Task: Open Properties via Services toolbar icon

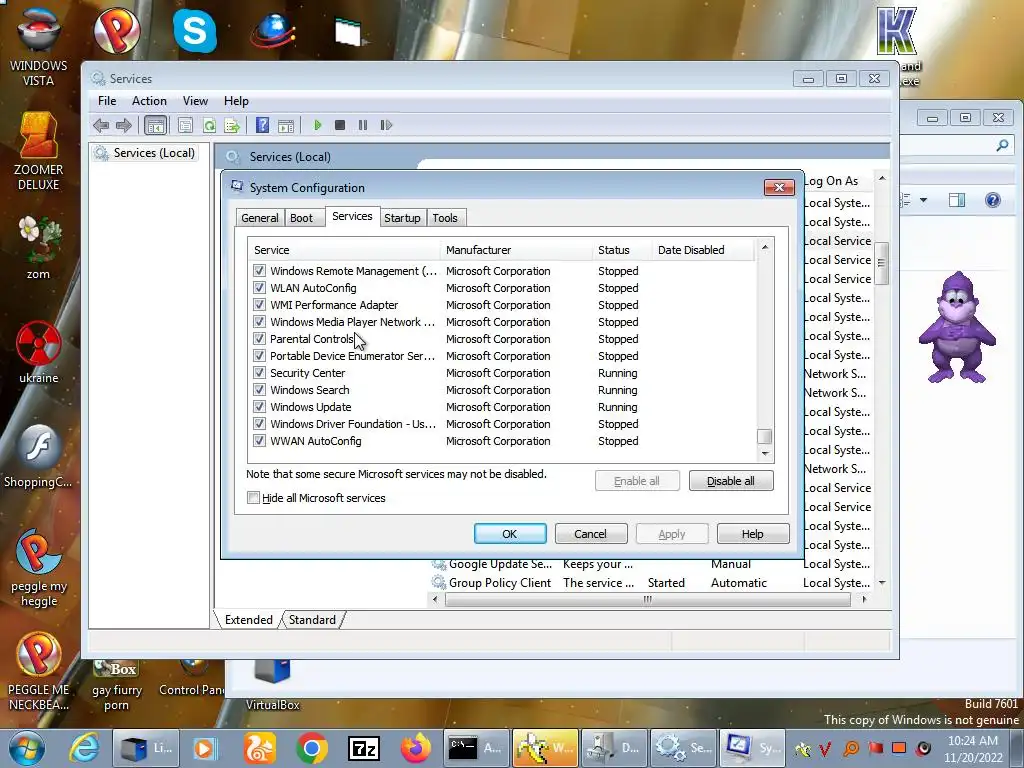Action: (x=185, y=125)
